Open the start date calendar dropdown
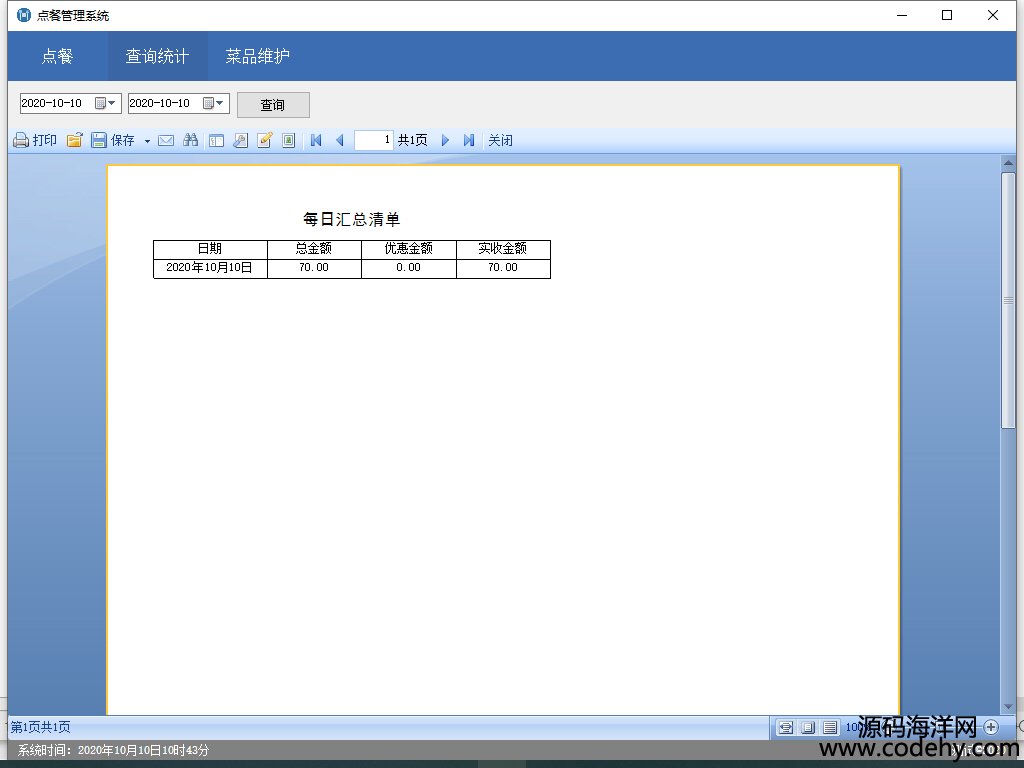Viewport: 1024px width, 768px height. (105, 103)
